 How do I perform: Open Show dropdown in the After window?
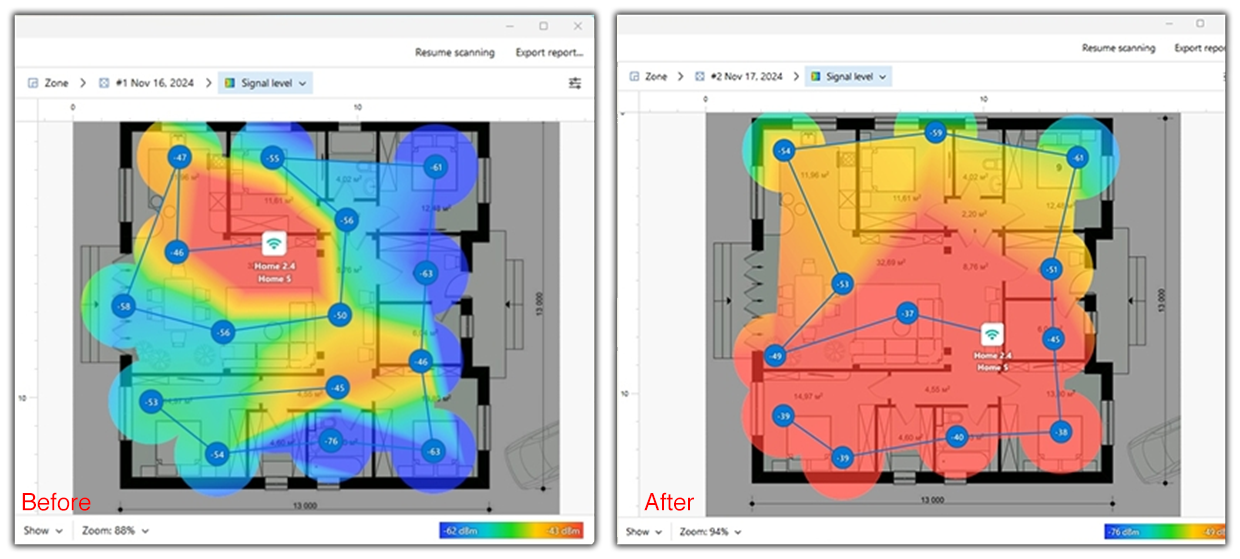pos(643,532)
